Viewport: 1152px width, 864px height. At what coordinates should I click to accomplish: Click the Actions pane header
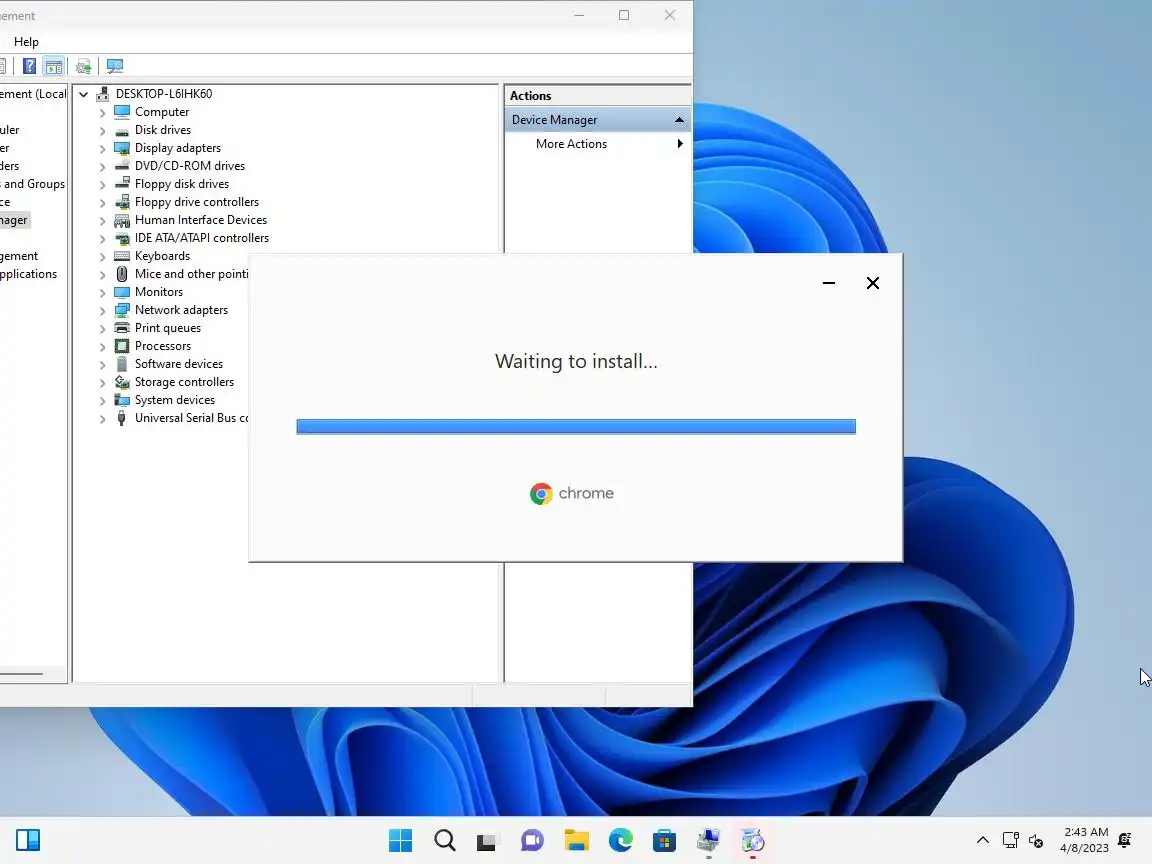pyautogui.click(x=597, y=96)
